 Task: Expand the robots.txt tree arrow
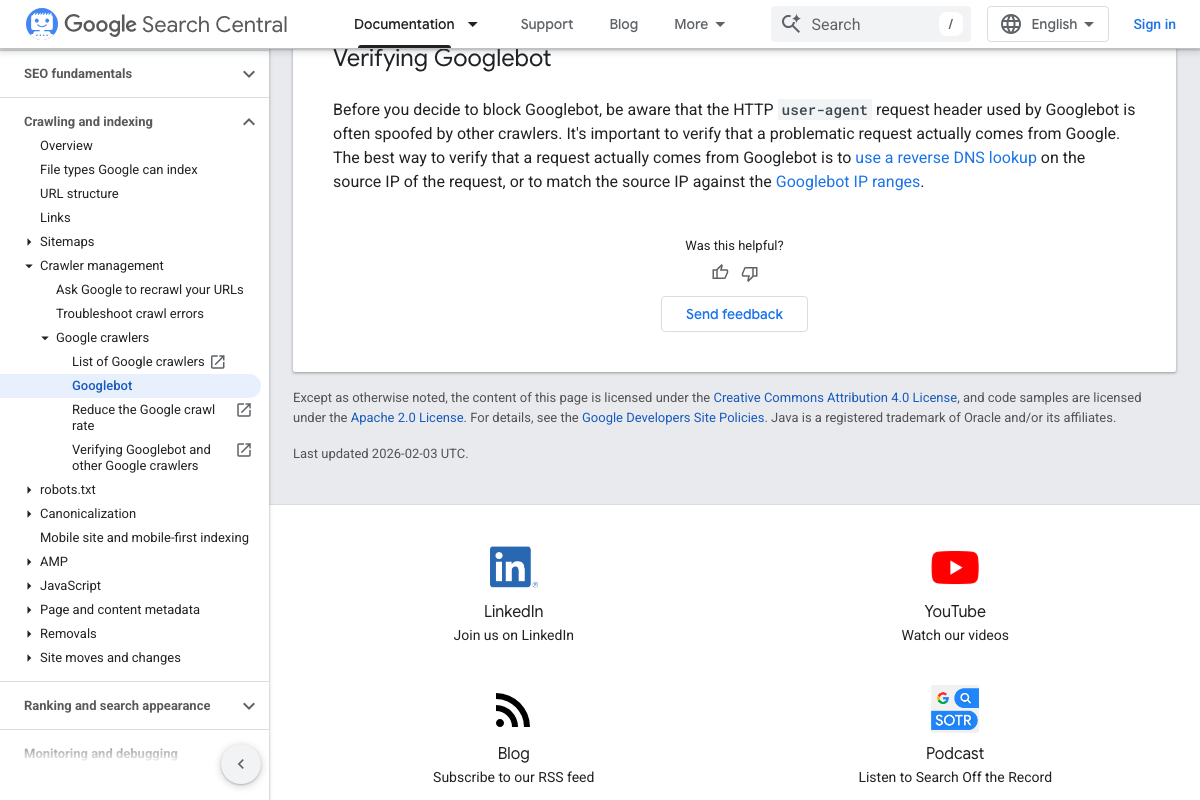click(x=29, y=490)
